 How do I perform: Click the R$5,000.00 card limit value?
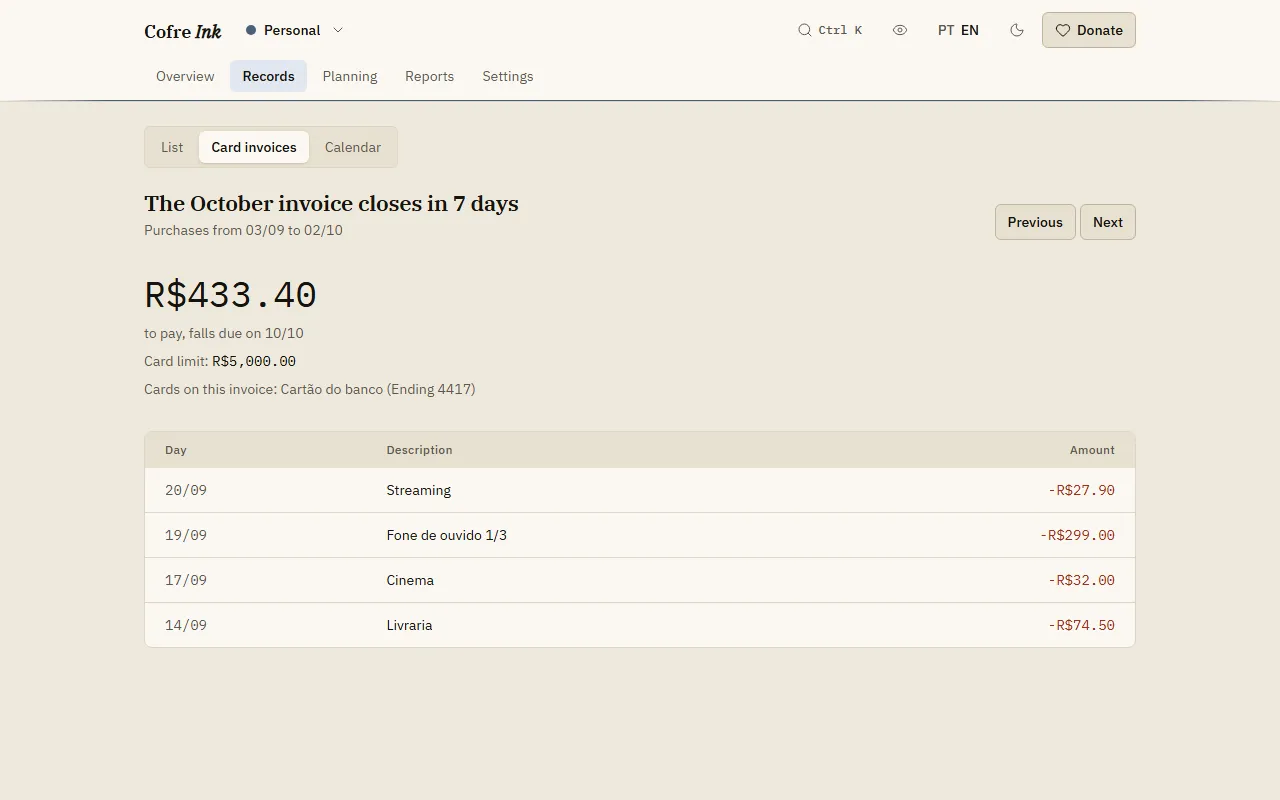coord(254,361)
